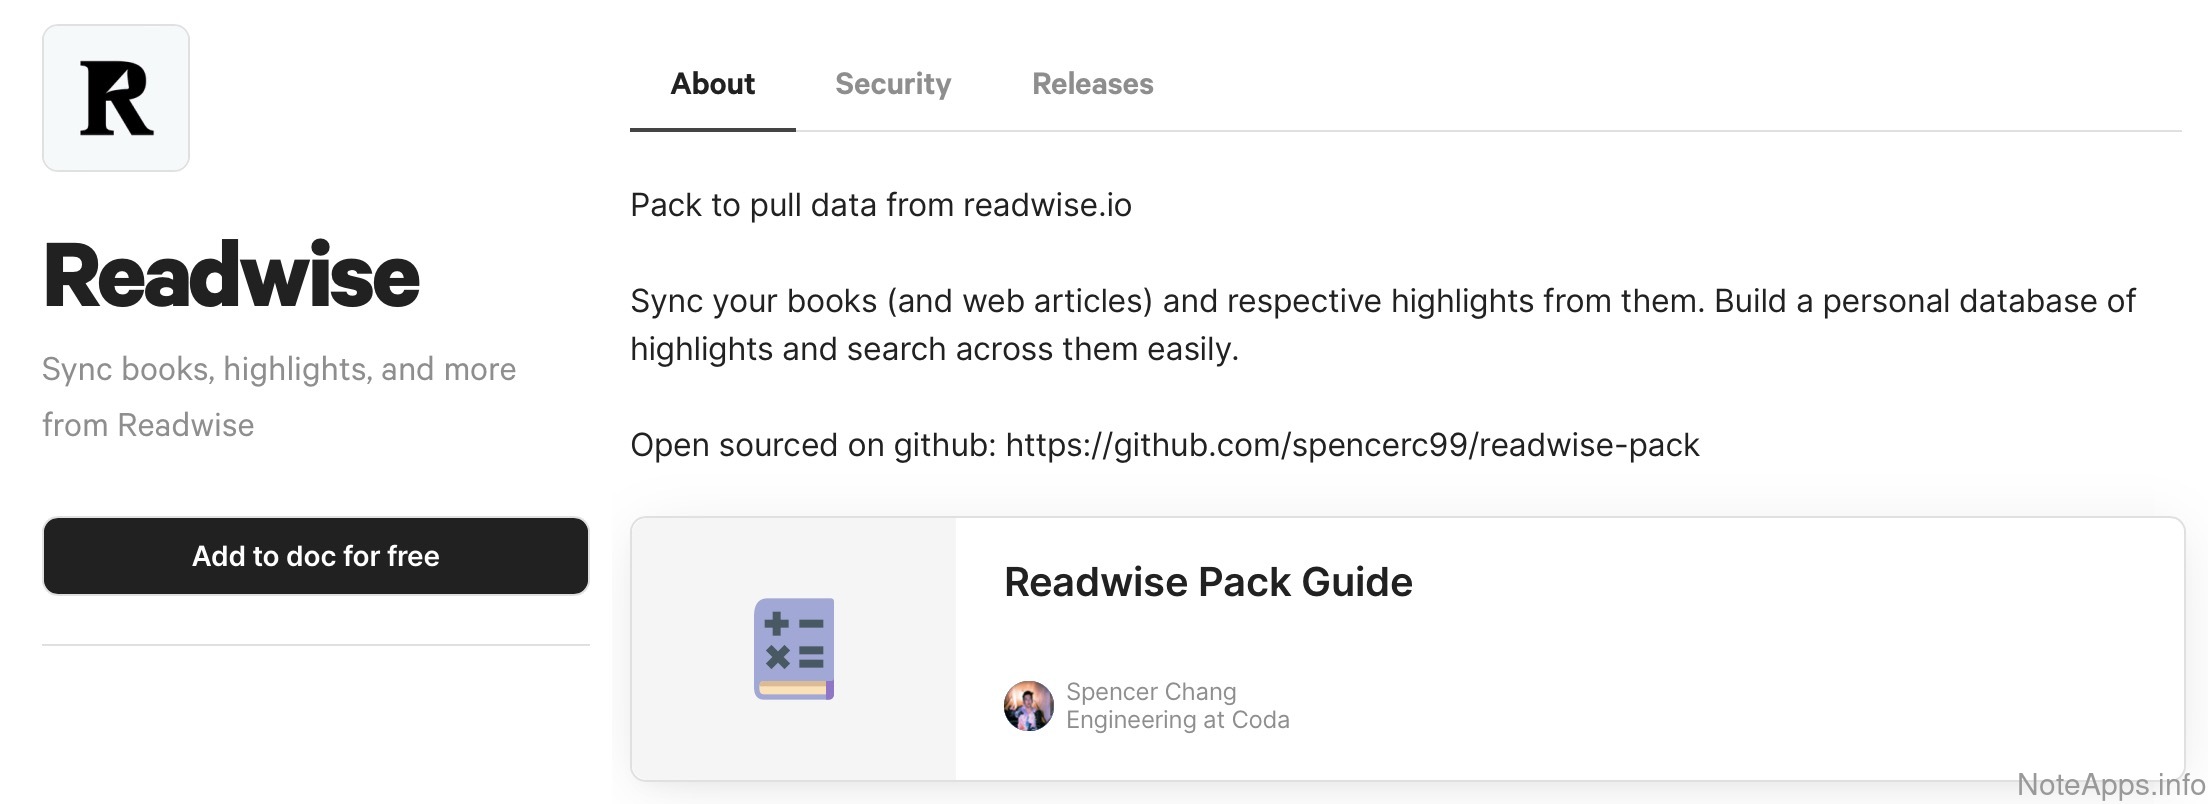Click the author name Spencer Chang
This screenshot has width=2208, height=804.
tap(1151, 691)
